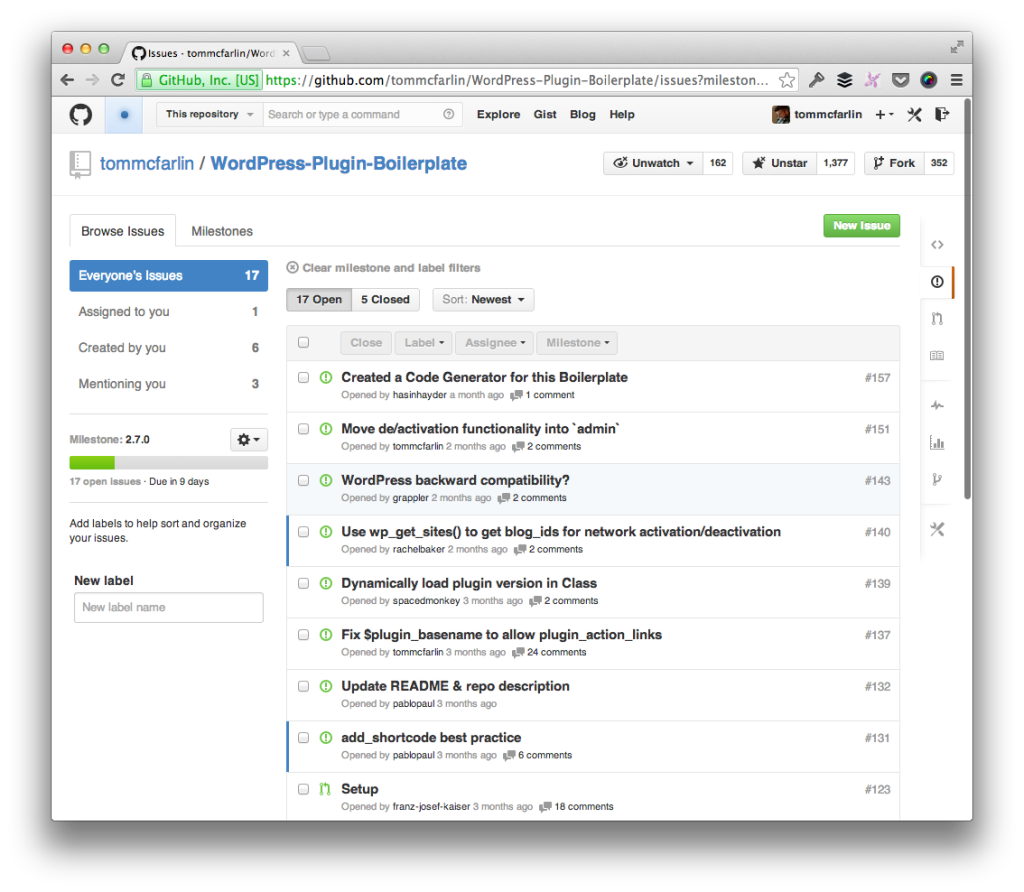The image size is (1024, 892).
Task: Open the milestone gear dropdown
Action: [249, 439]
